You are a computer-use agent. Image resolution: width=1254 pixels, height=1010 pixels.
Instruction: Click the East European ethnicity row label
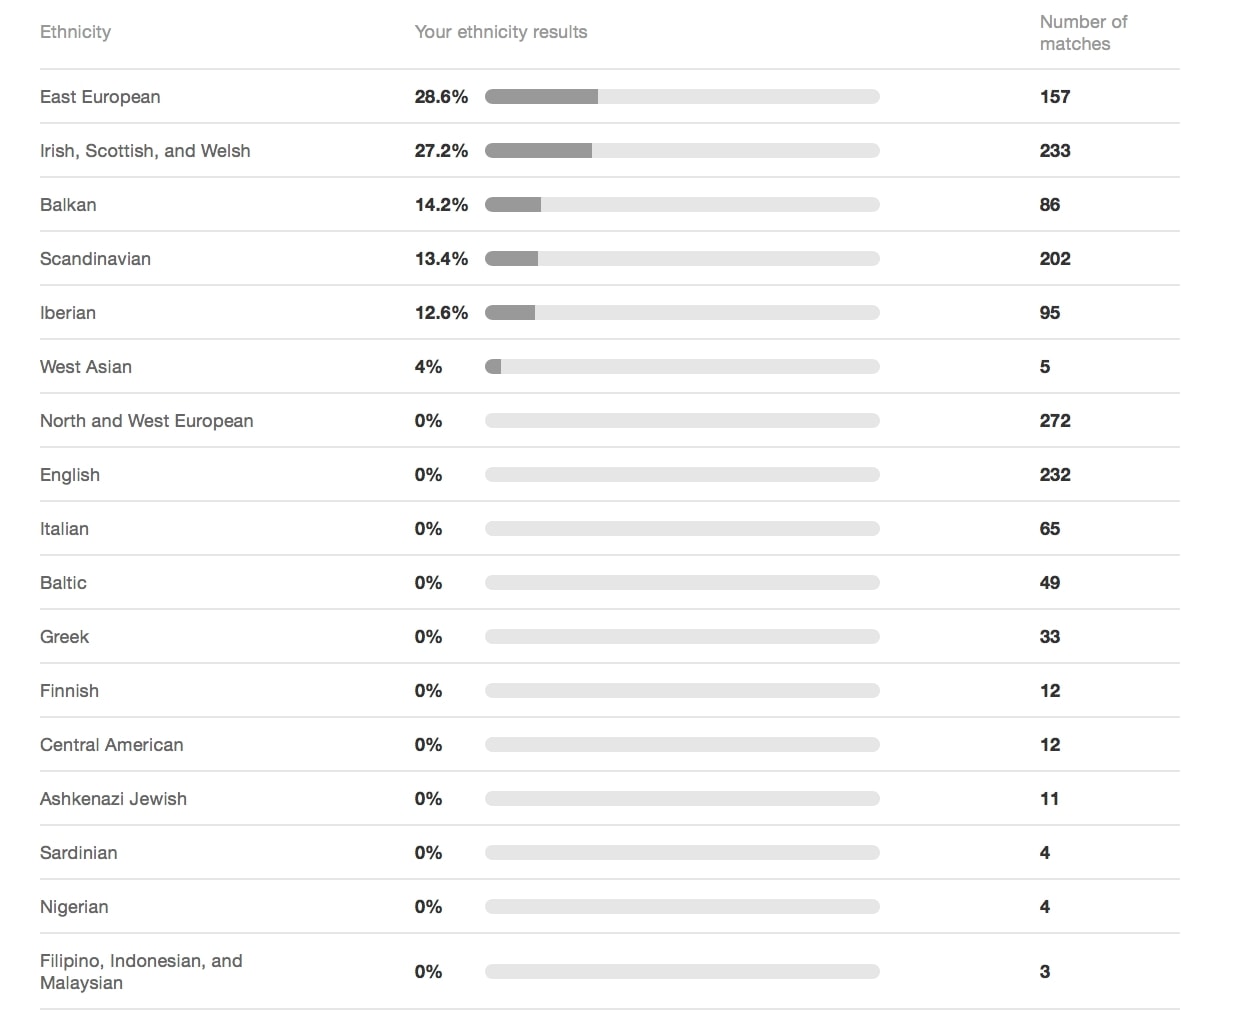pyautogui.click(x=100, y=97)
